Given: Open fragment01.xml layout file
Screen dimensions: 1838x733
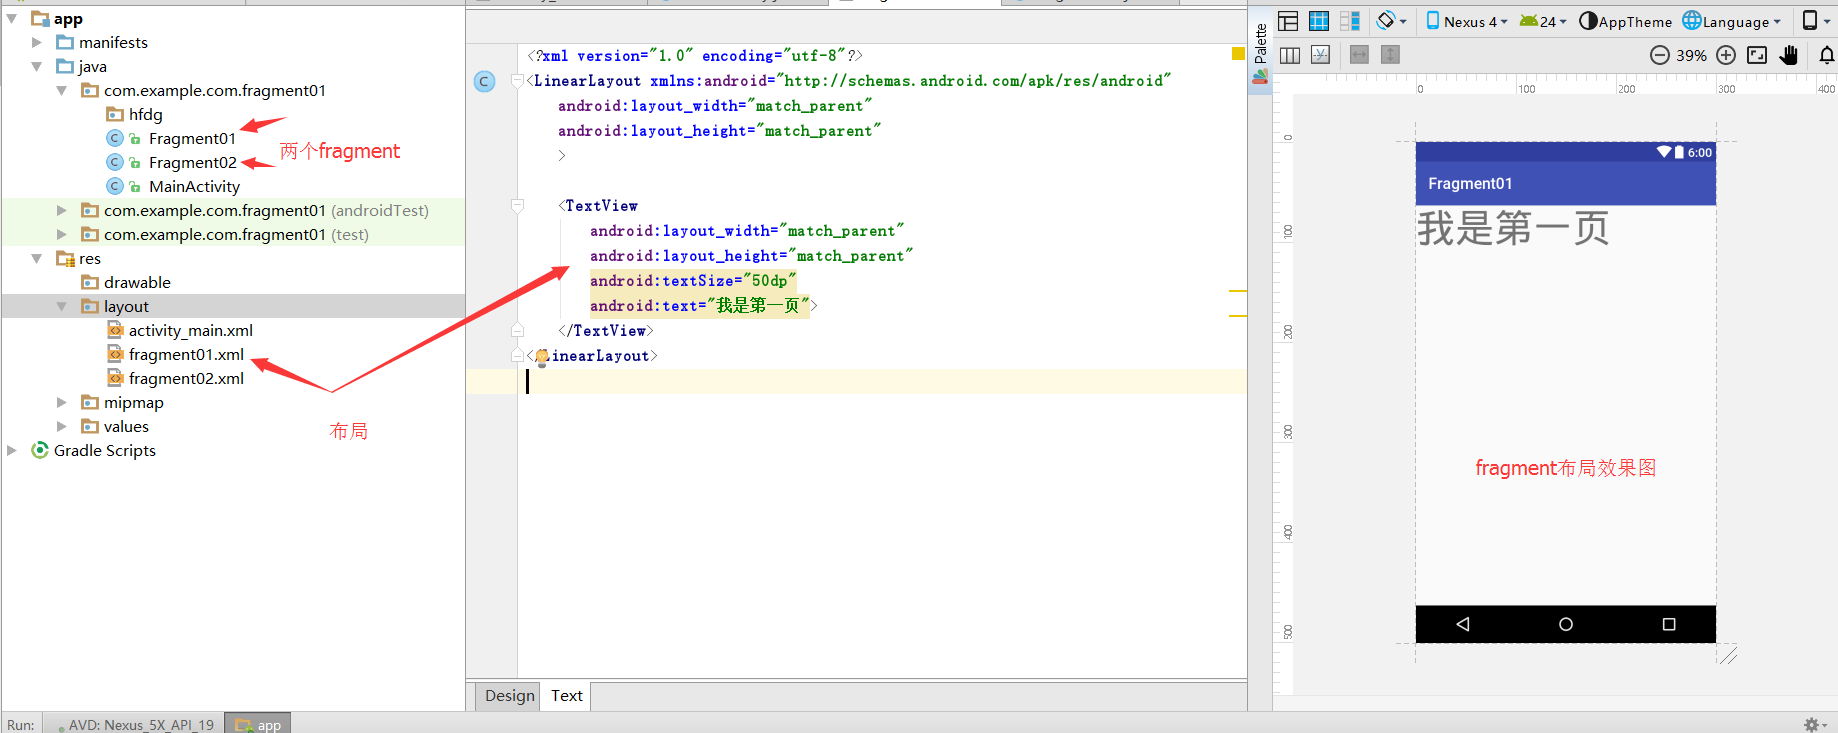Looking at the screenshot, I should tap(175, 354).
